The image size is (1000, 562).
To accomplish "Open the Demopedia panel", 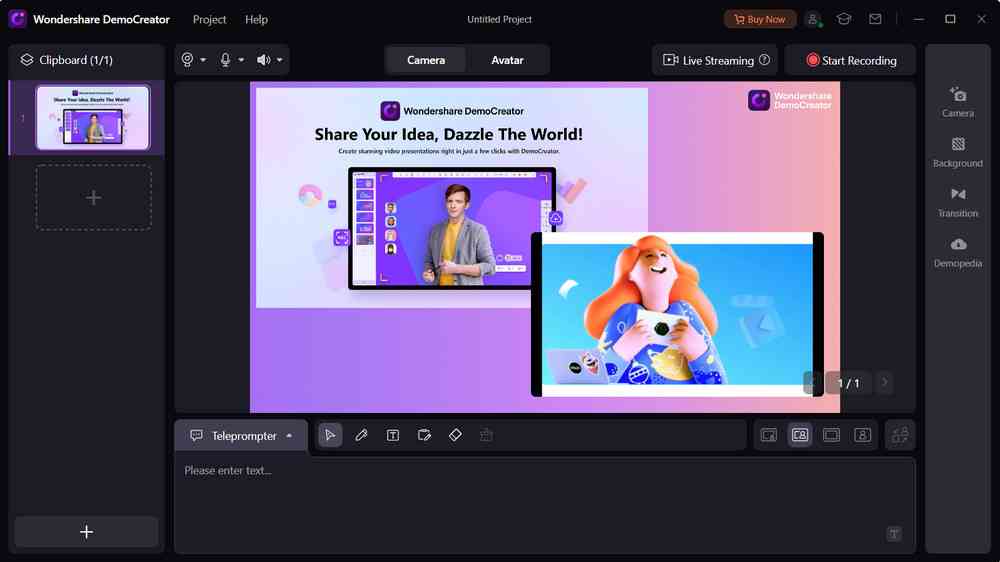I will [957, 253].
